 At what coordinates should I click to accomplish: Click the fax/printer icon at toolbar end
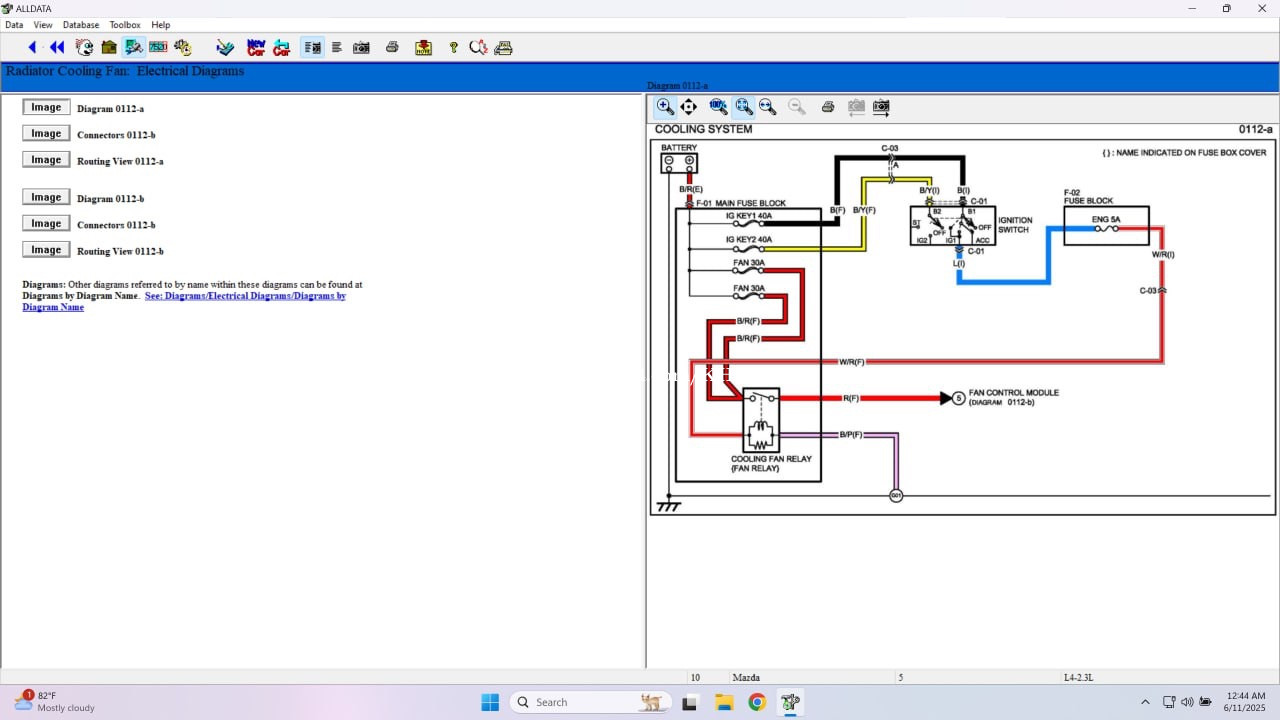coord(503,47)
